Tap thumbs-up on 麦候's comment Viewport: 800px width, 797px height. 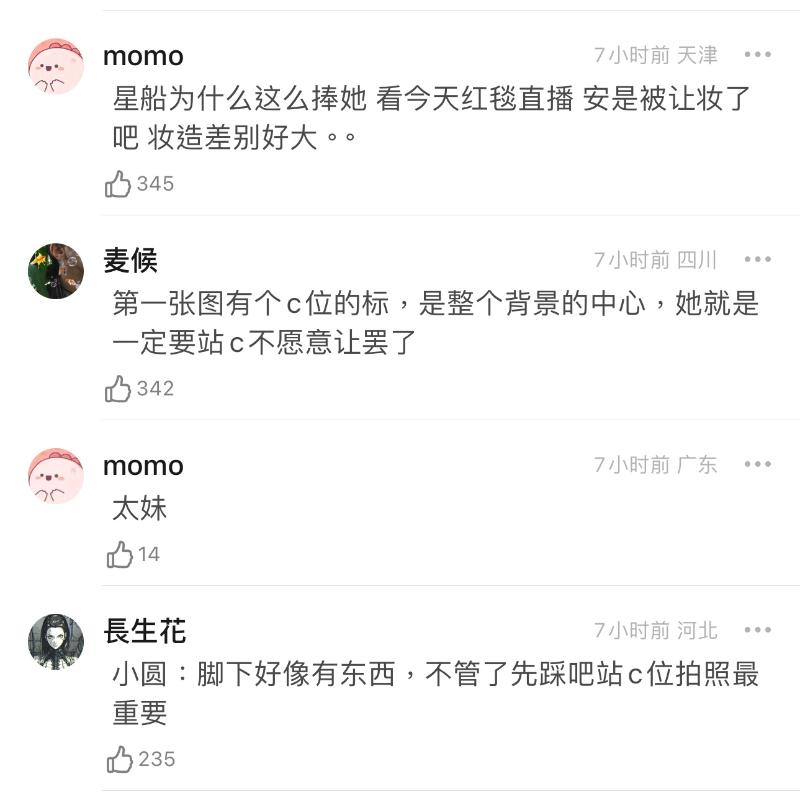tap(119, 389)
